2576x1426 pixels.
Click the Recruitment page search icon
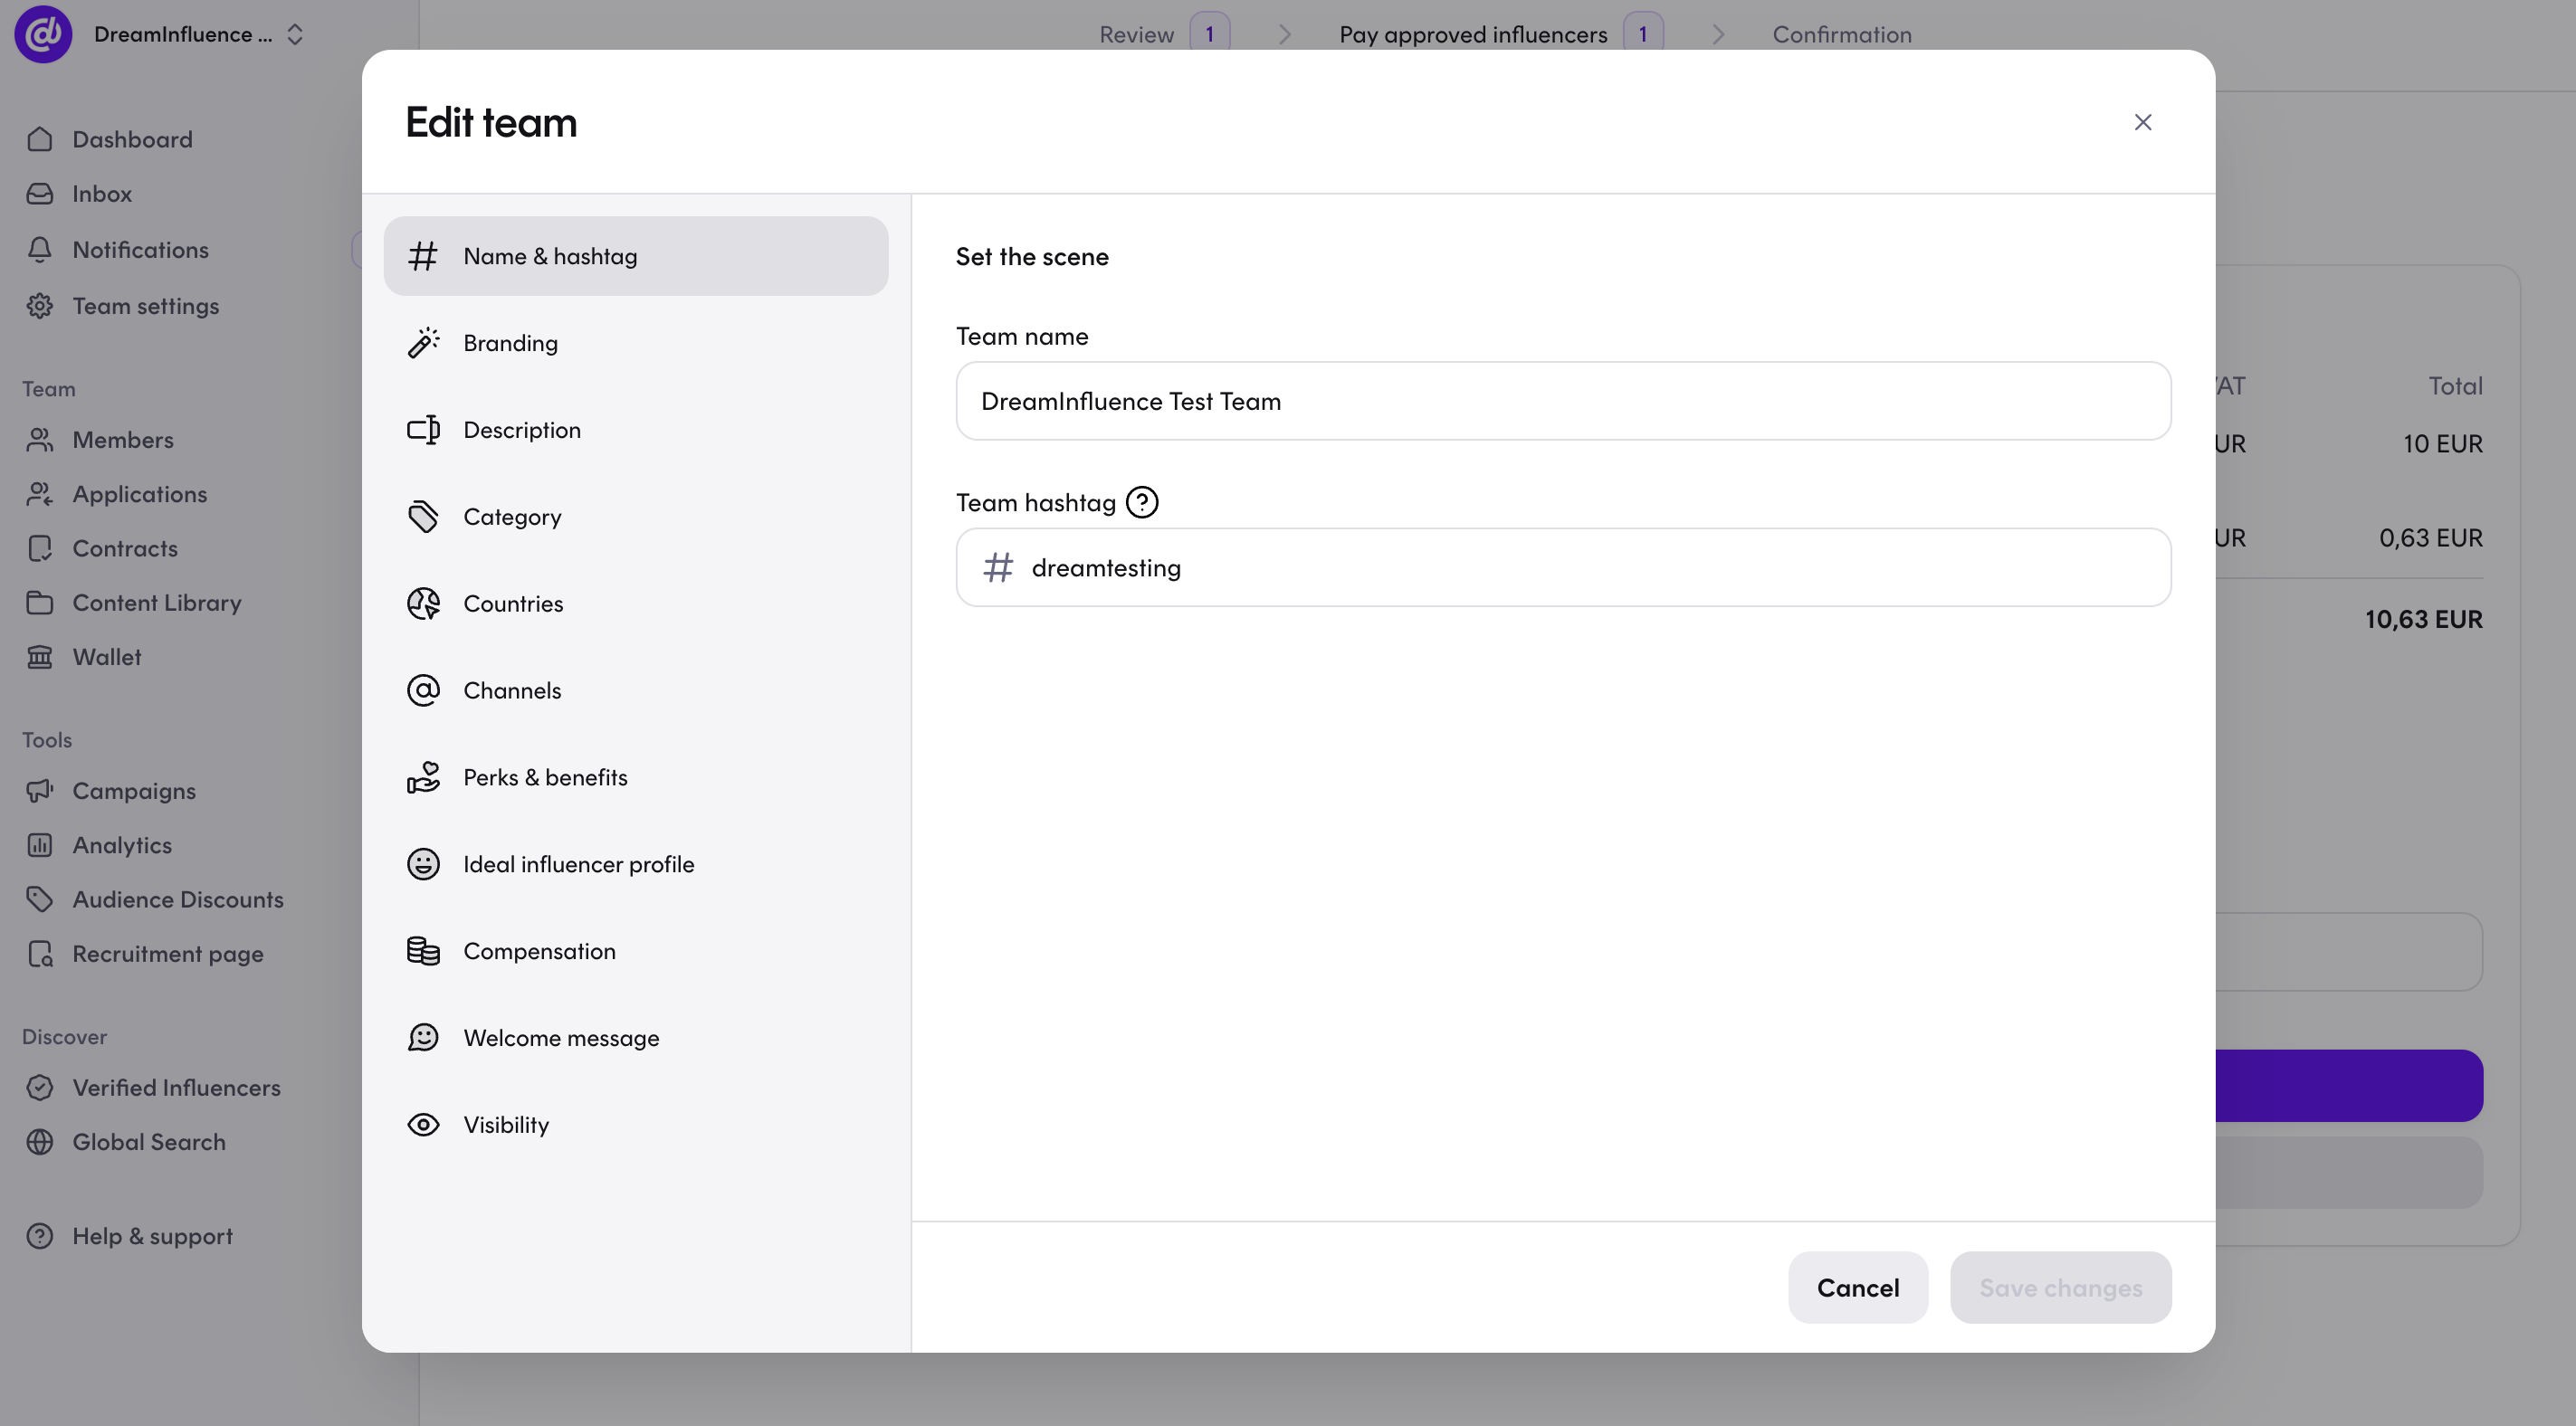point(40,953)
